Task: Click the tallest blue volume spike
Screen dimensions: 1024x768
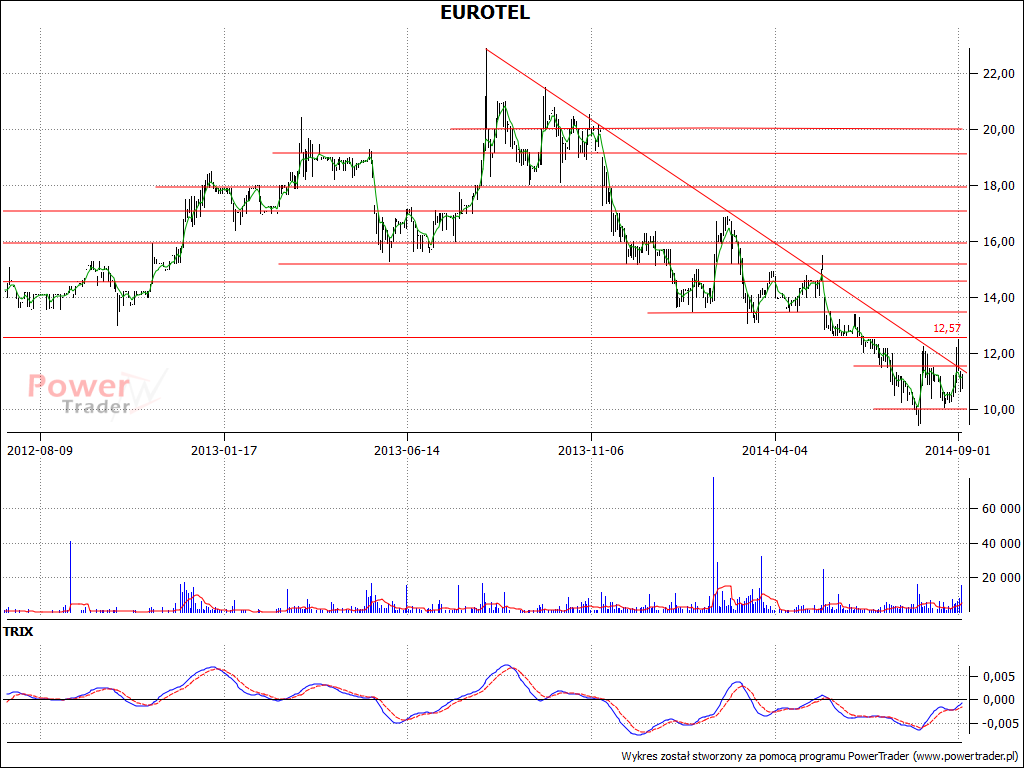Action: point(713,544)
